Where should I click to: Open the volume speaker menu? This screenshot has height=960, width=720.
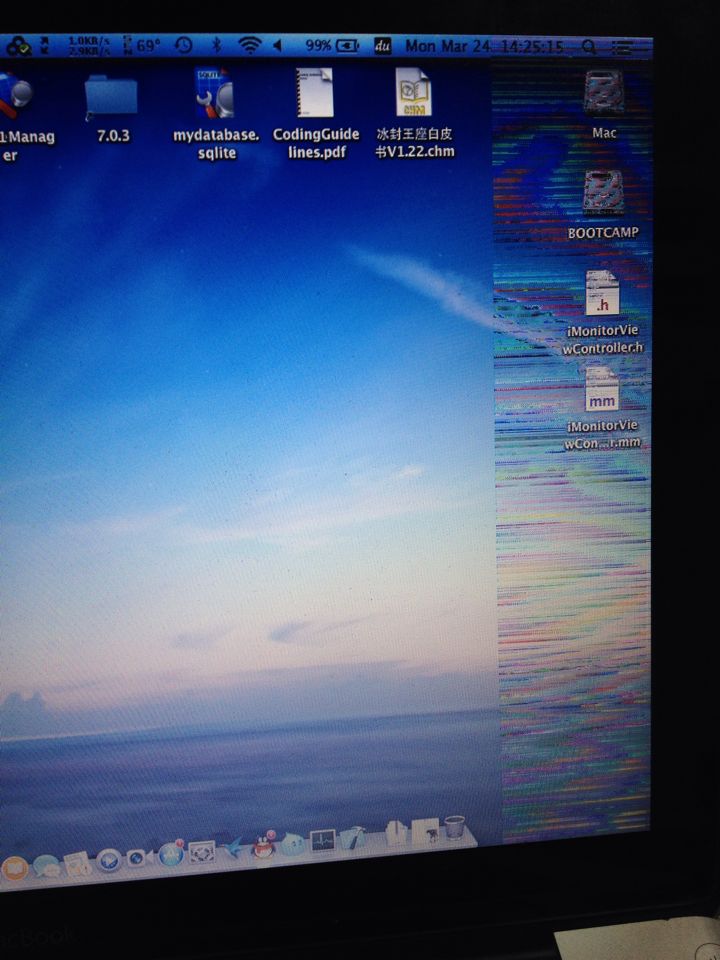pos(277,45)
